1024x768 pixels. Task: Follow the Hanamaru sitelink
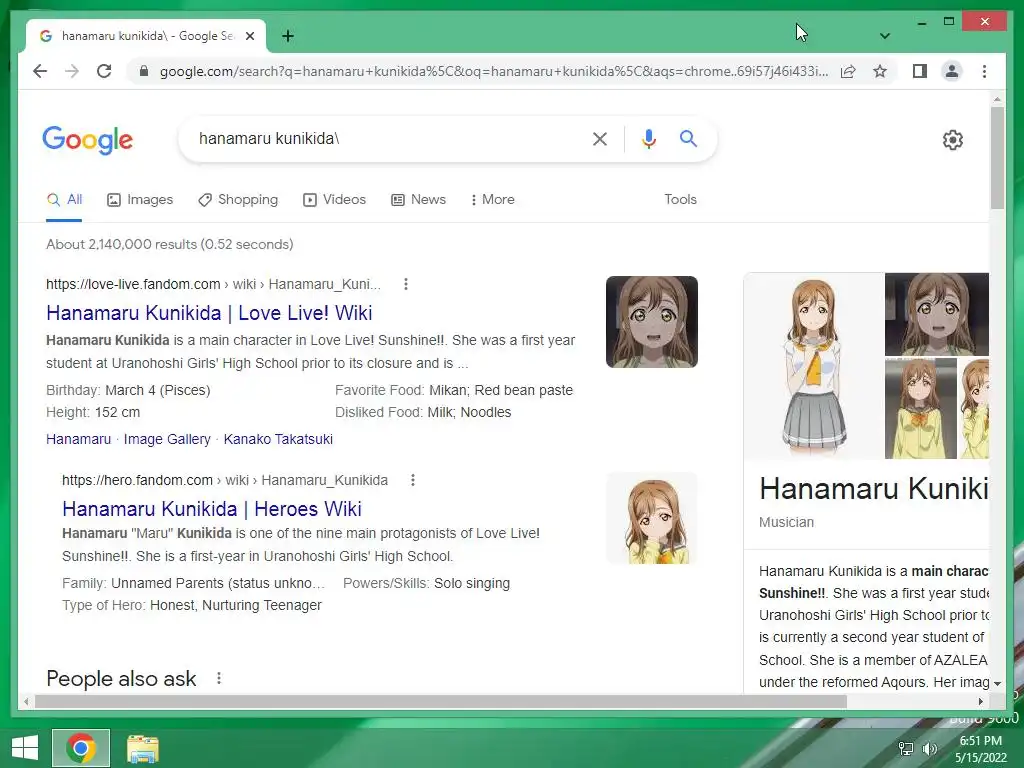pyautogui.click(x=78, y=440)
